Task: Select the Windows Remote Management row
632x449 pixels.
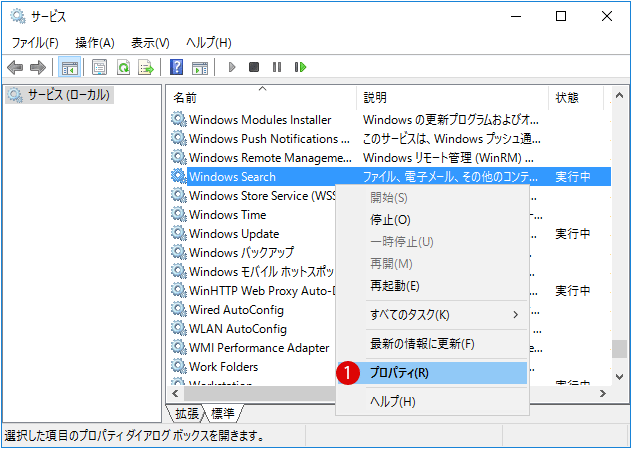Action: pyautogui.click(x=390, y=157)
